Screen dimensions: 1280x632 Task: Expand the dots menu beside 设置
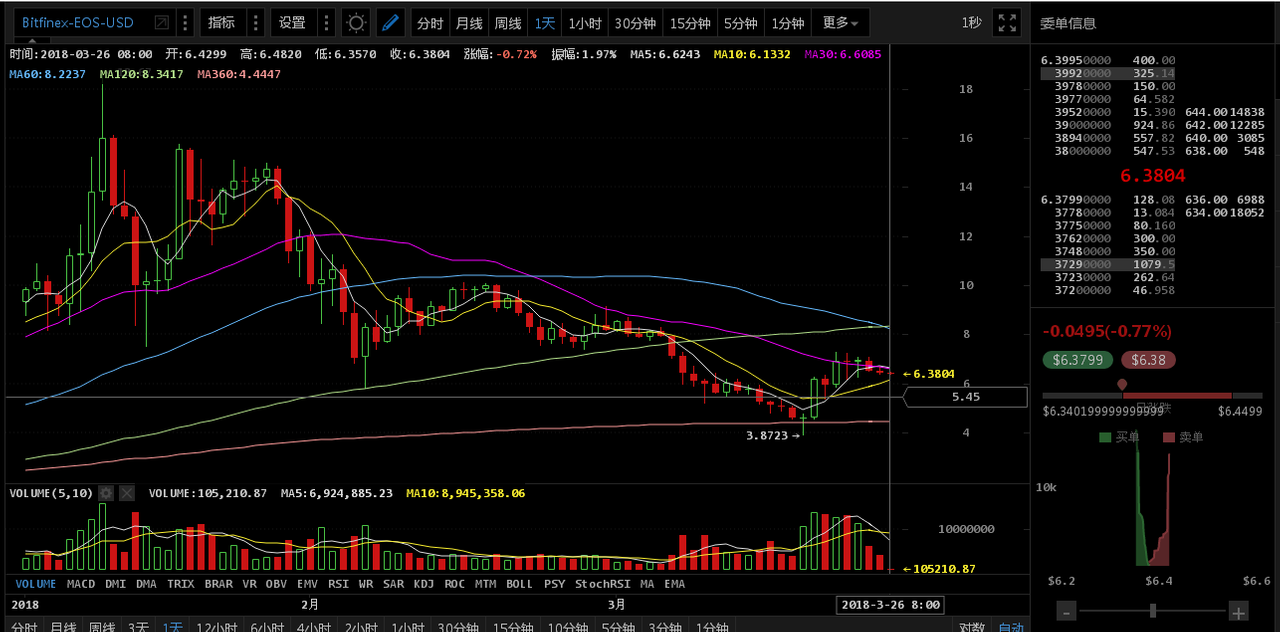tap(326, 23)
